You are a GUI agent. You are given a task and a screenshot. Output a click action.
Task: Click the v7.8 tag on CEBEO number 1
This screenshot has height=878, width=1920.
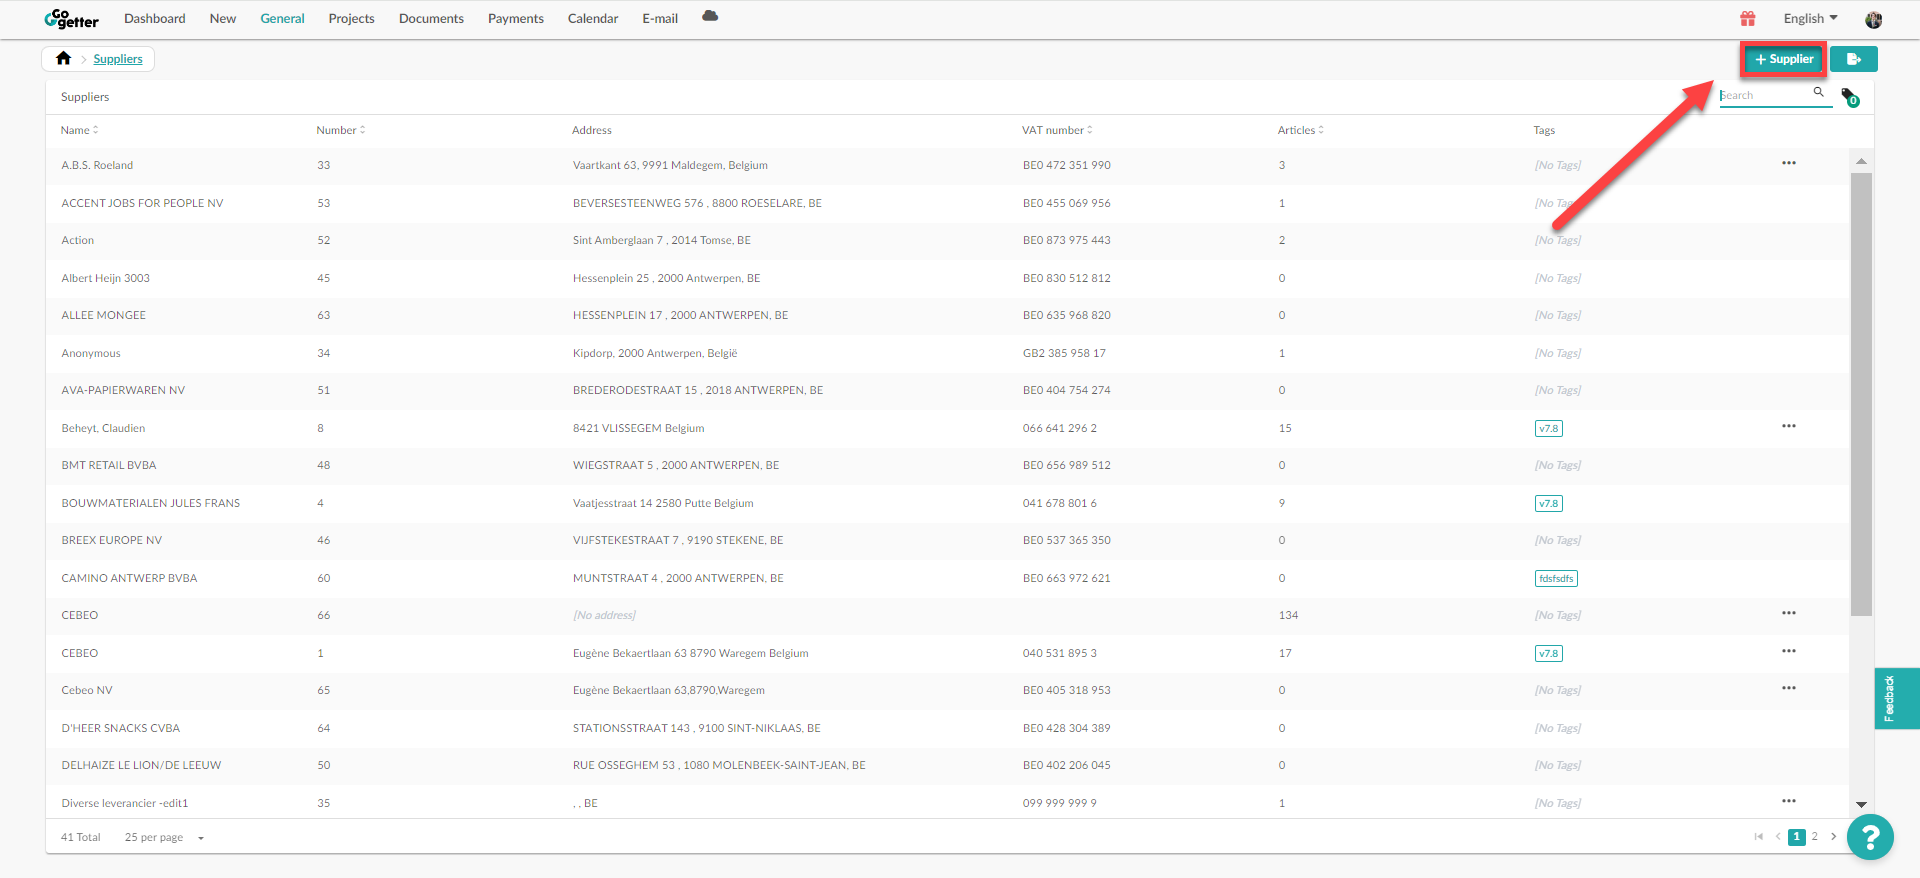1549,653
